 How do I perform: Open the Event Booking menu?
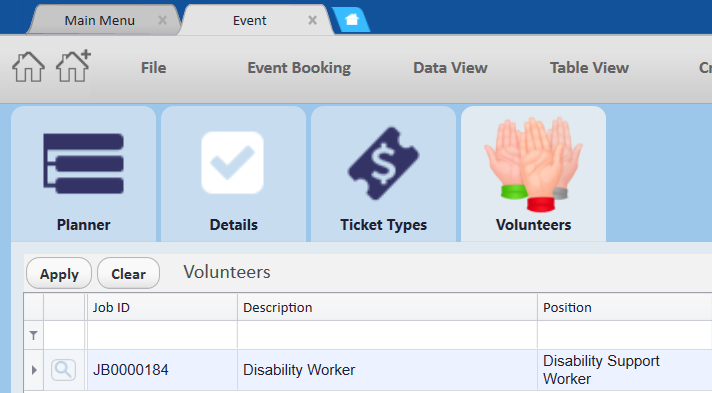(299, 68)
